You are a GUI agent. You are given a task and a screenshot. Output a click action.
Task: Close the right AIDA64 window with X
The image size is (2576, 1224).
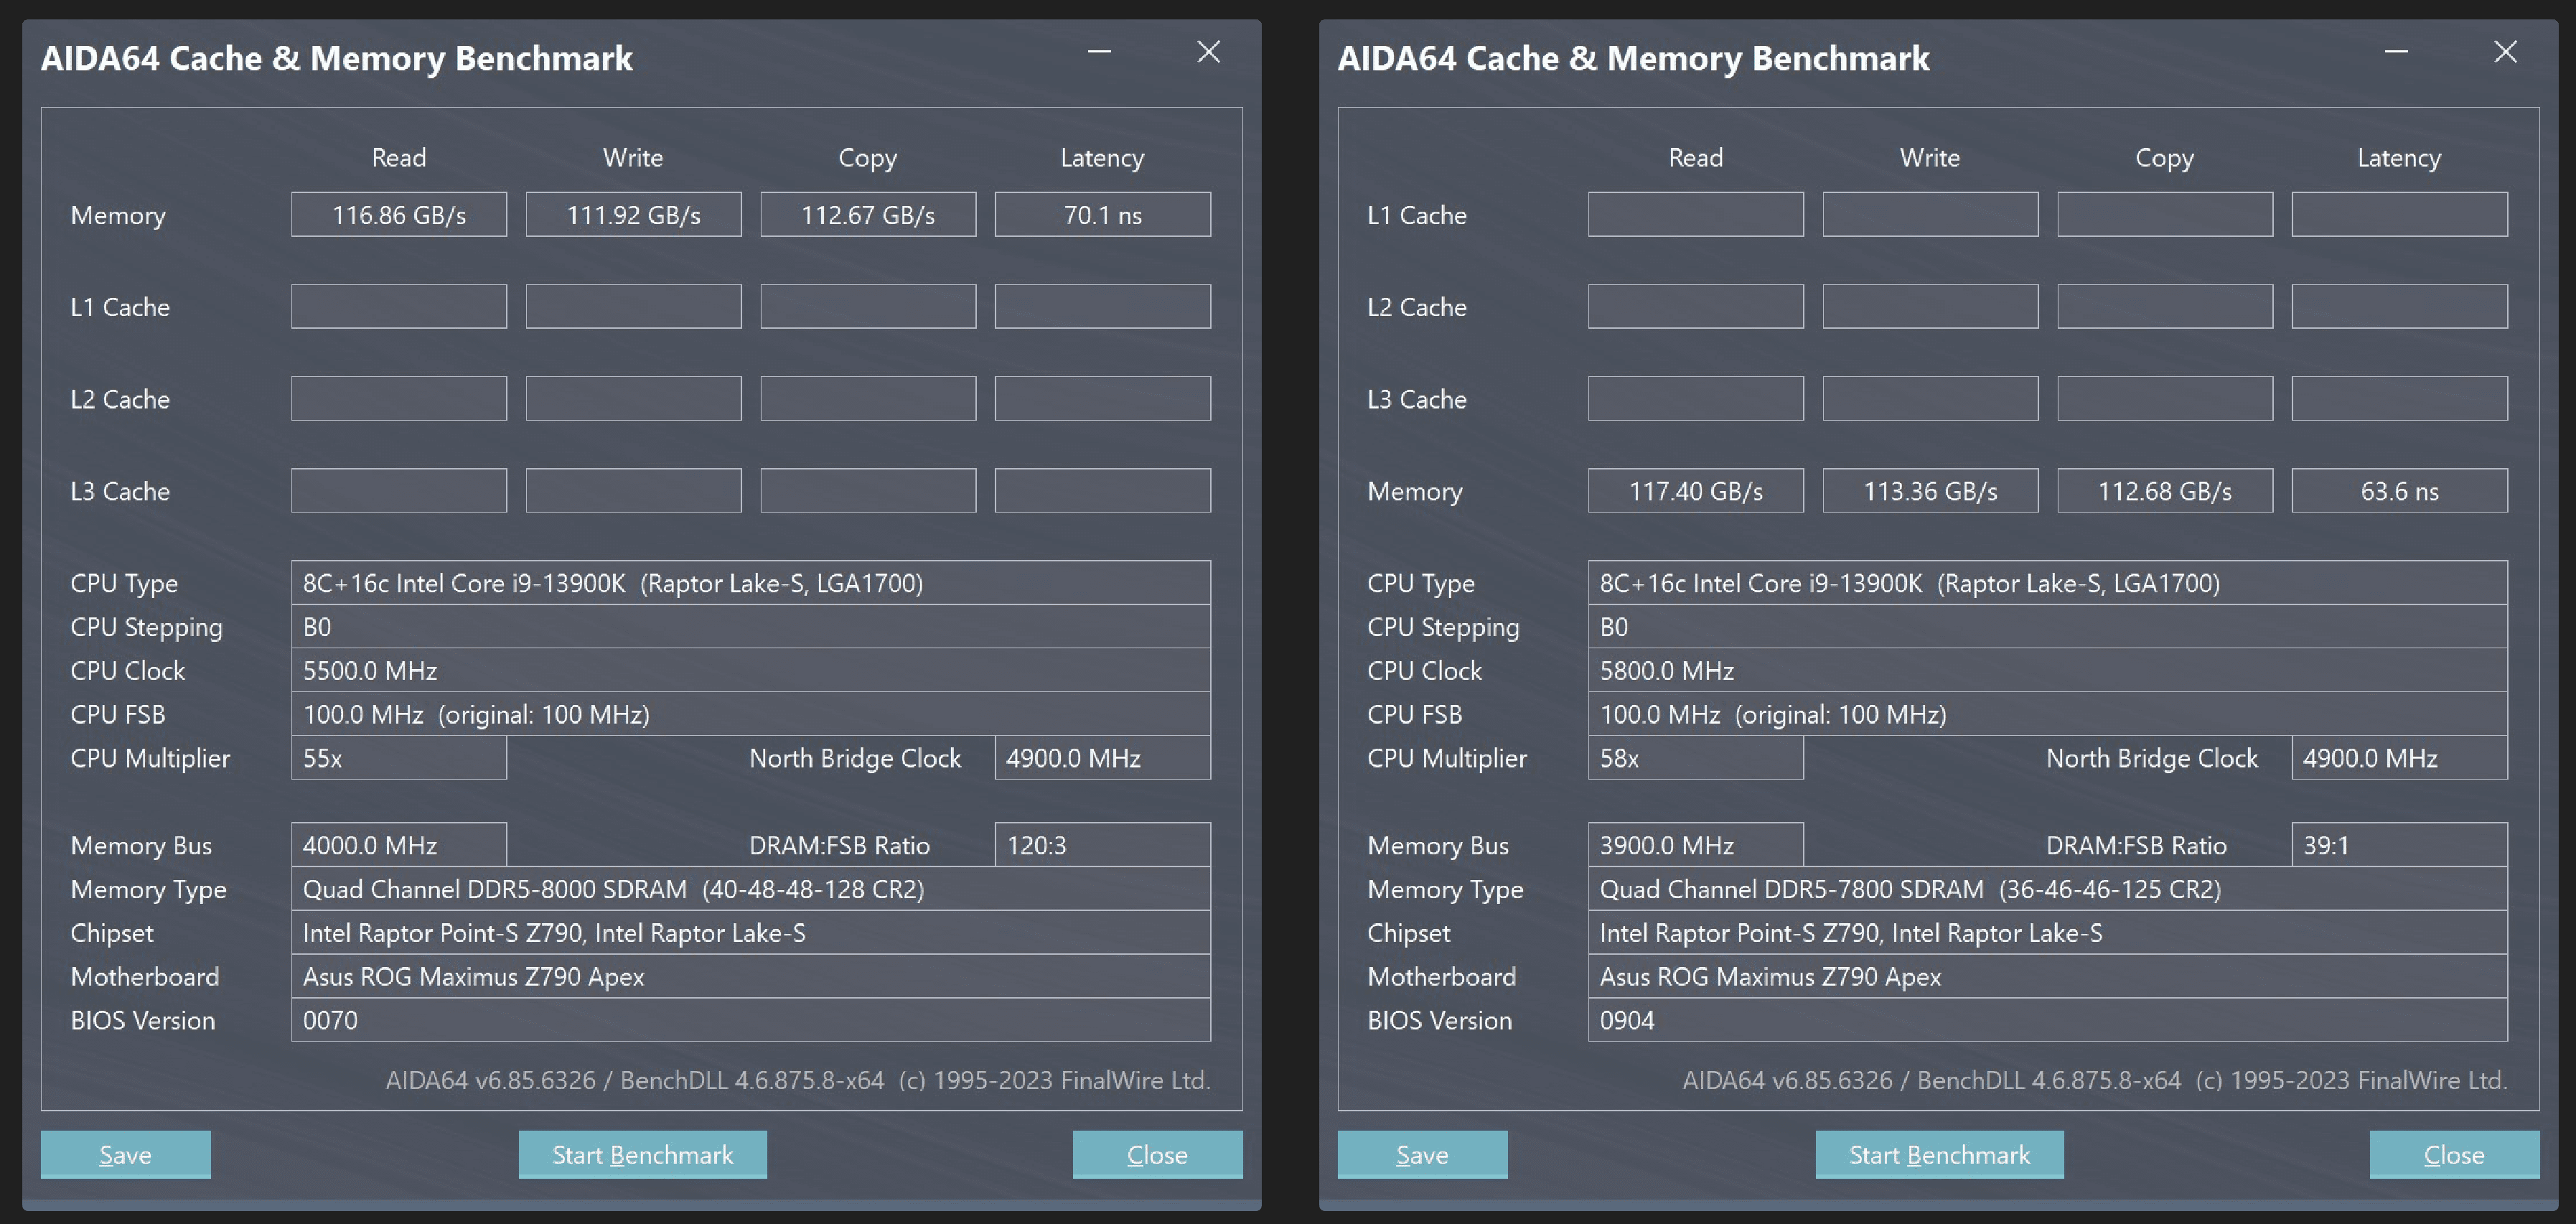coord(2505,52)
